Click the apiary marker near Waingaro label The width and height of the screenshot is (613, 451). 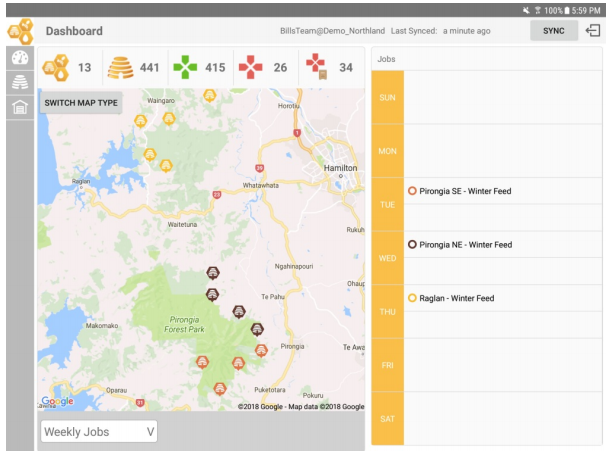point(142,120)
